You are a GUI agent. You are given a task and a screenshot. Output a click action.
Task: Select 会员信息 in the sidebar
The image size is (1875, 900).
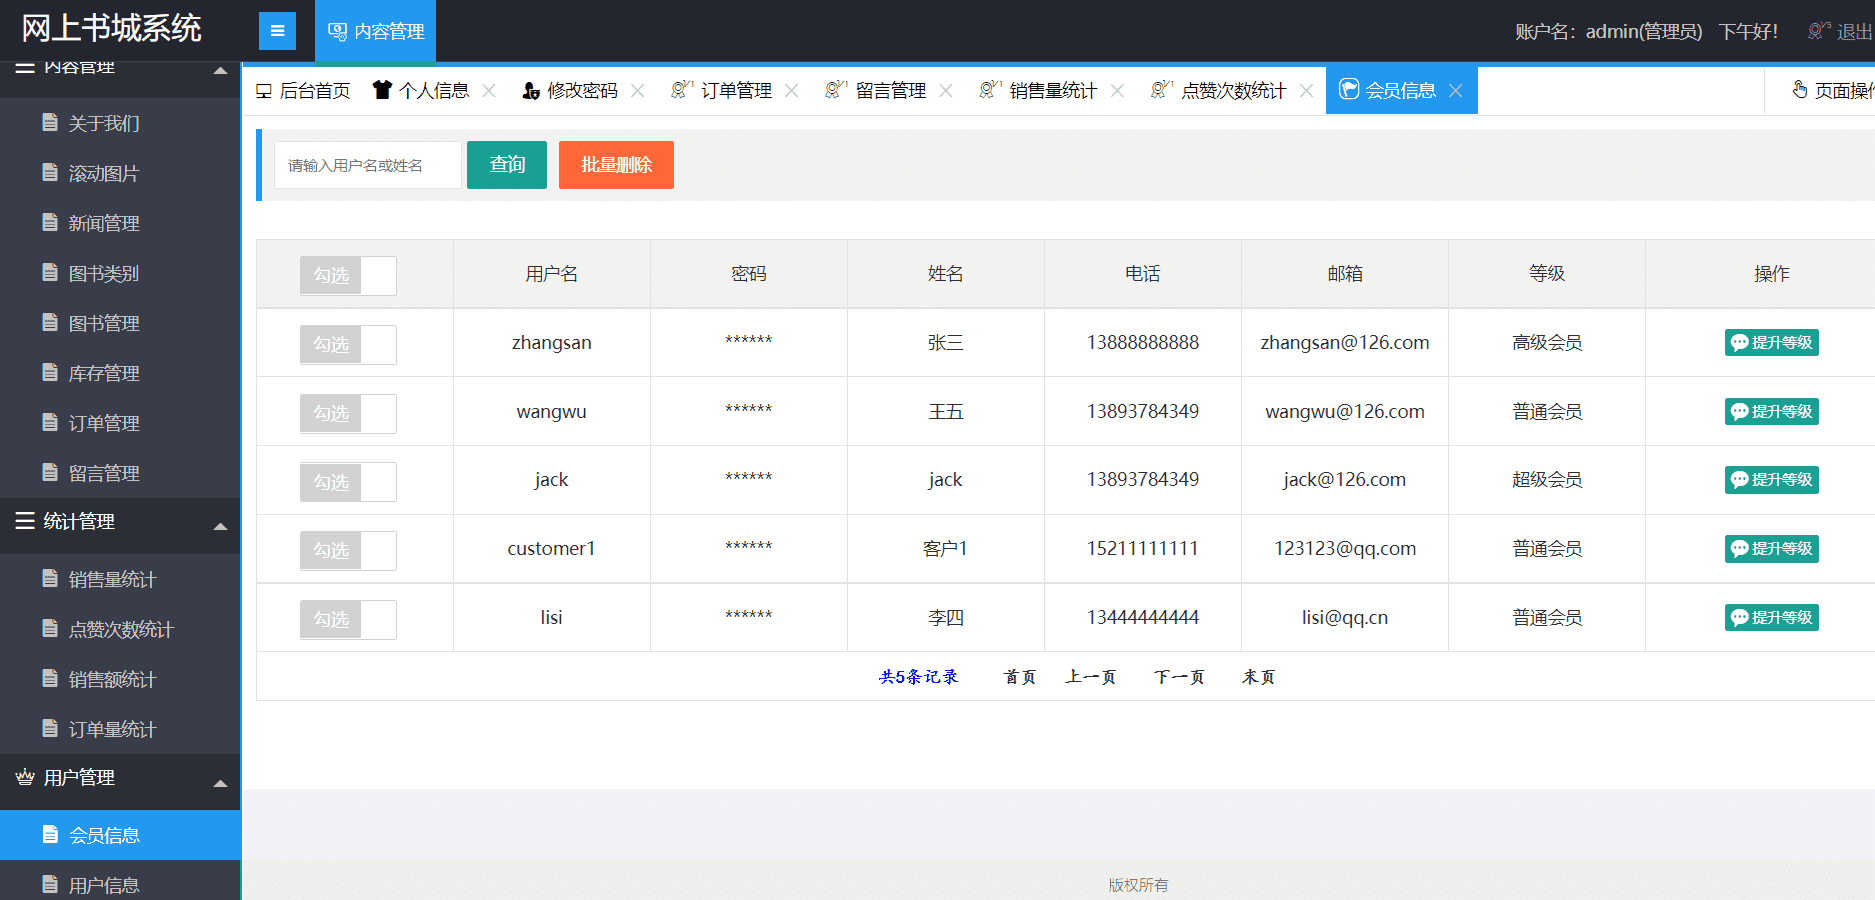(x=120, y=835)
